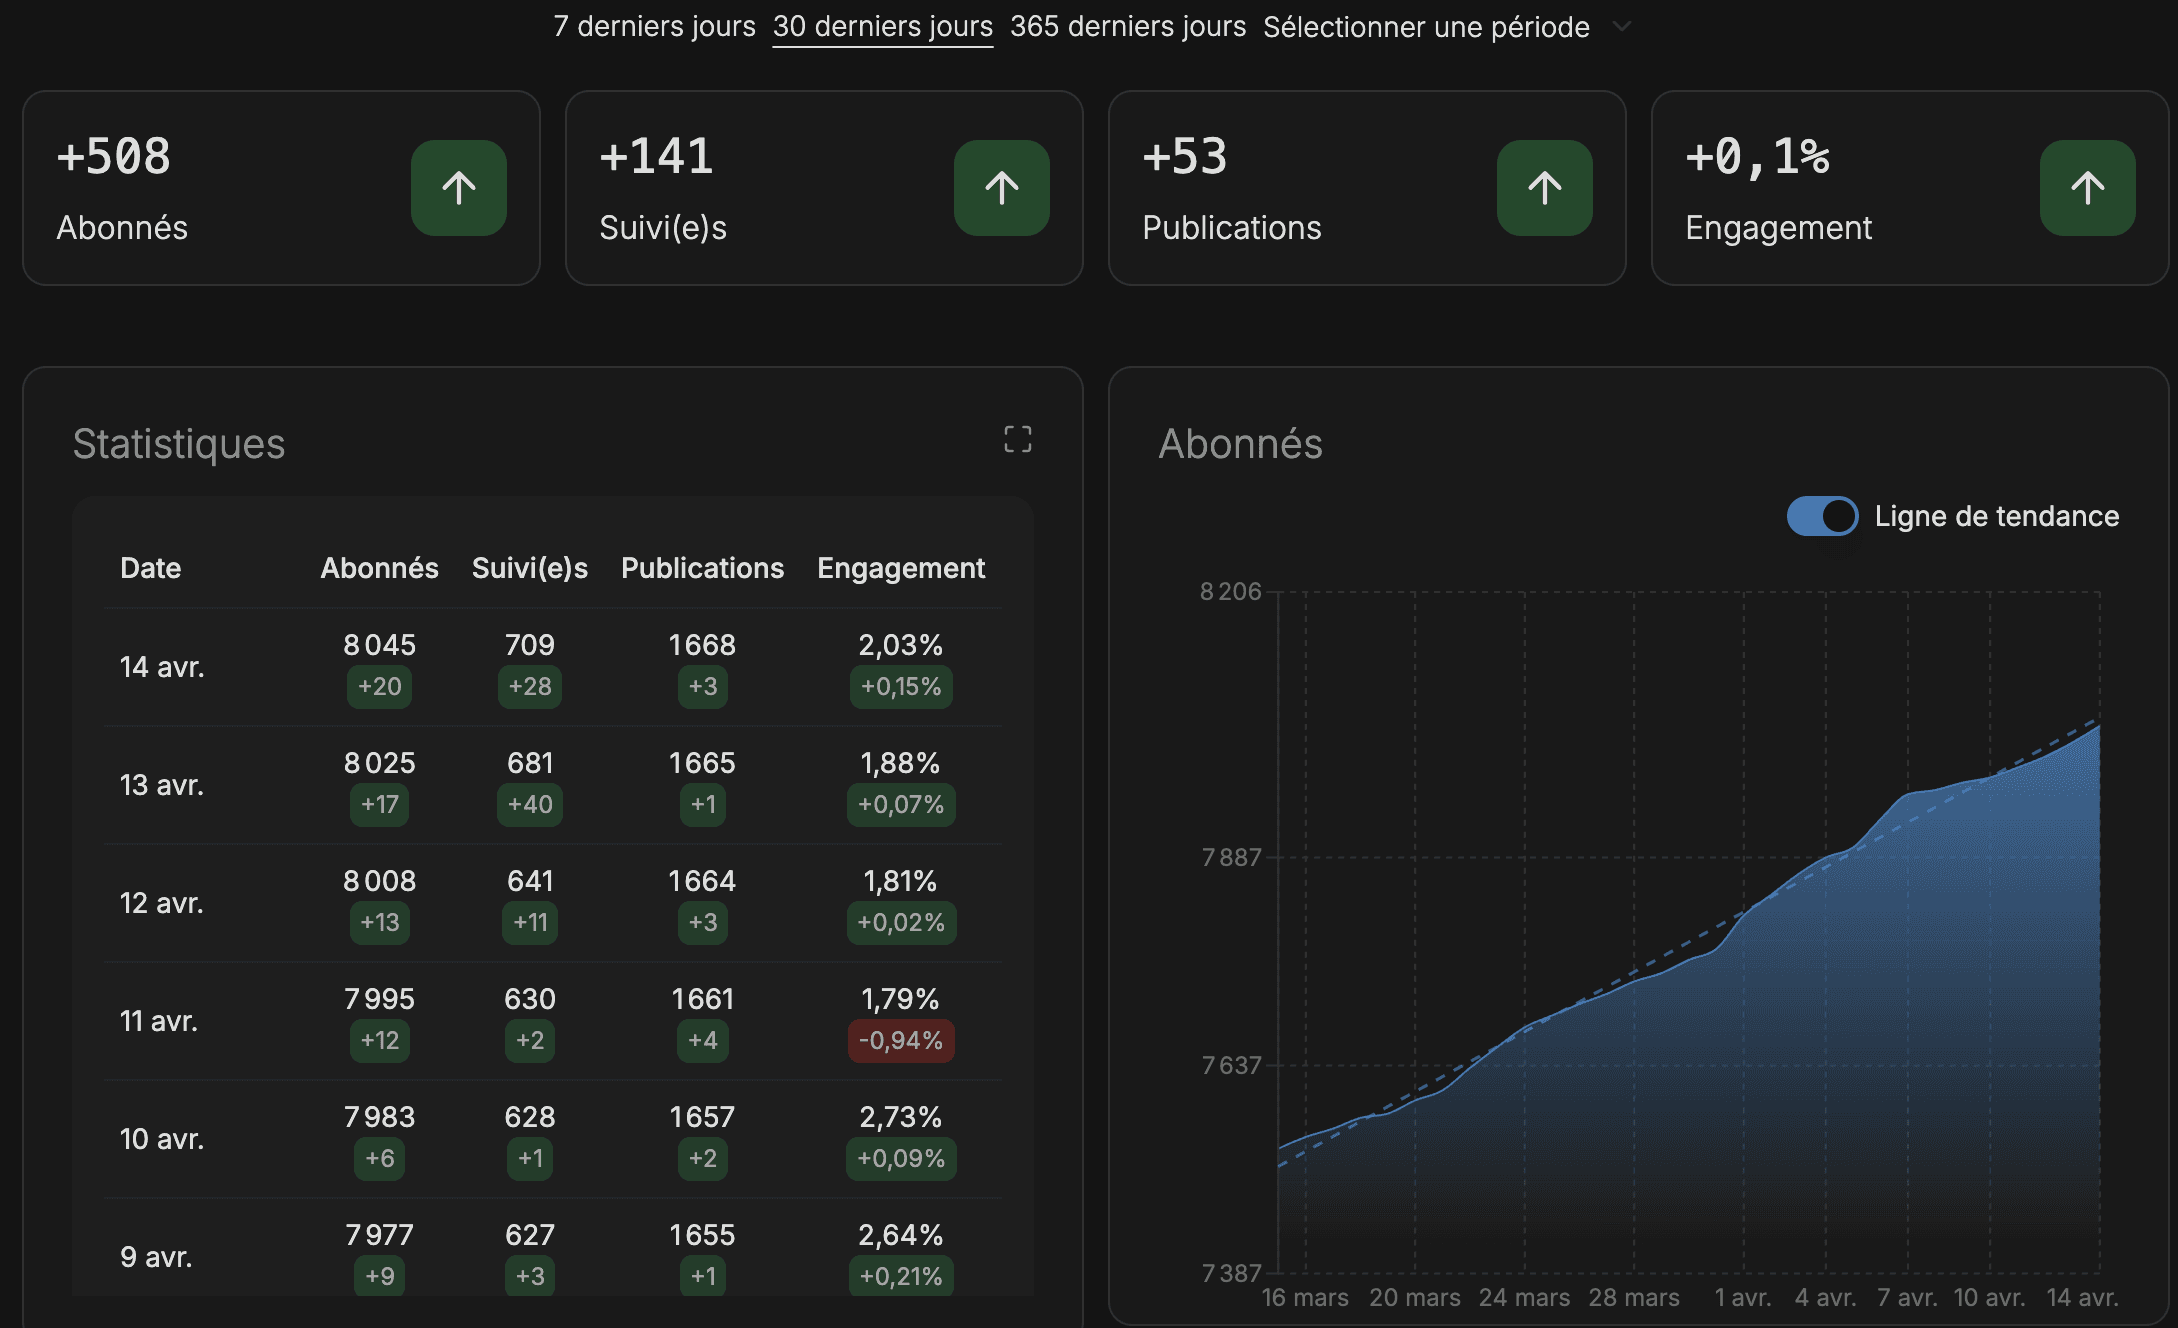Click the 1661 publications value
Screen dimensions: 2178x1328
(702, 999)
